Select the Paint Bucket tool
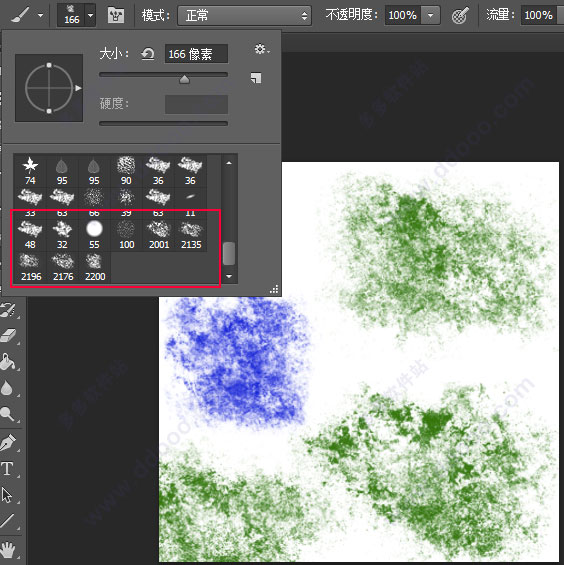 click(x=8, y=362)
